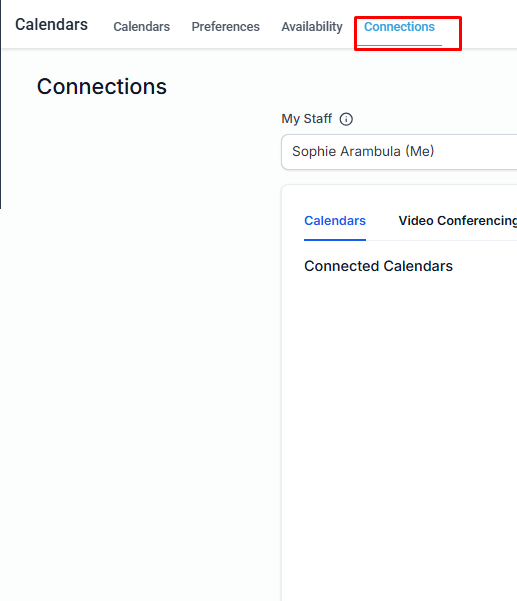The image size is (517, 601).
Task: Click the bold Calendars title at top left
Action: 51,25
